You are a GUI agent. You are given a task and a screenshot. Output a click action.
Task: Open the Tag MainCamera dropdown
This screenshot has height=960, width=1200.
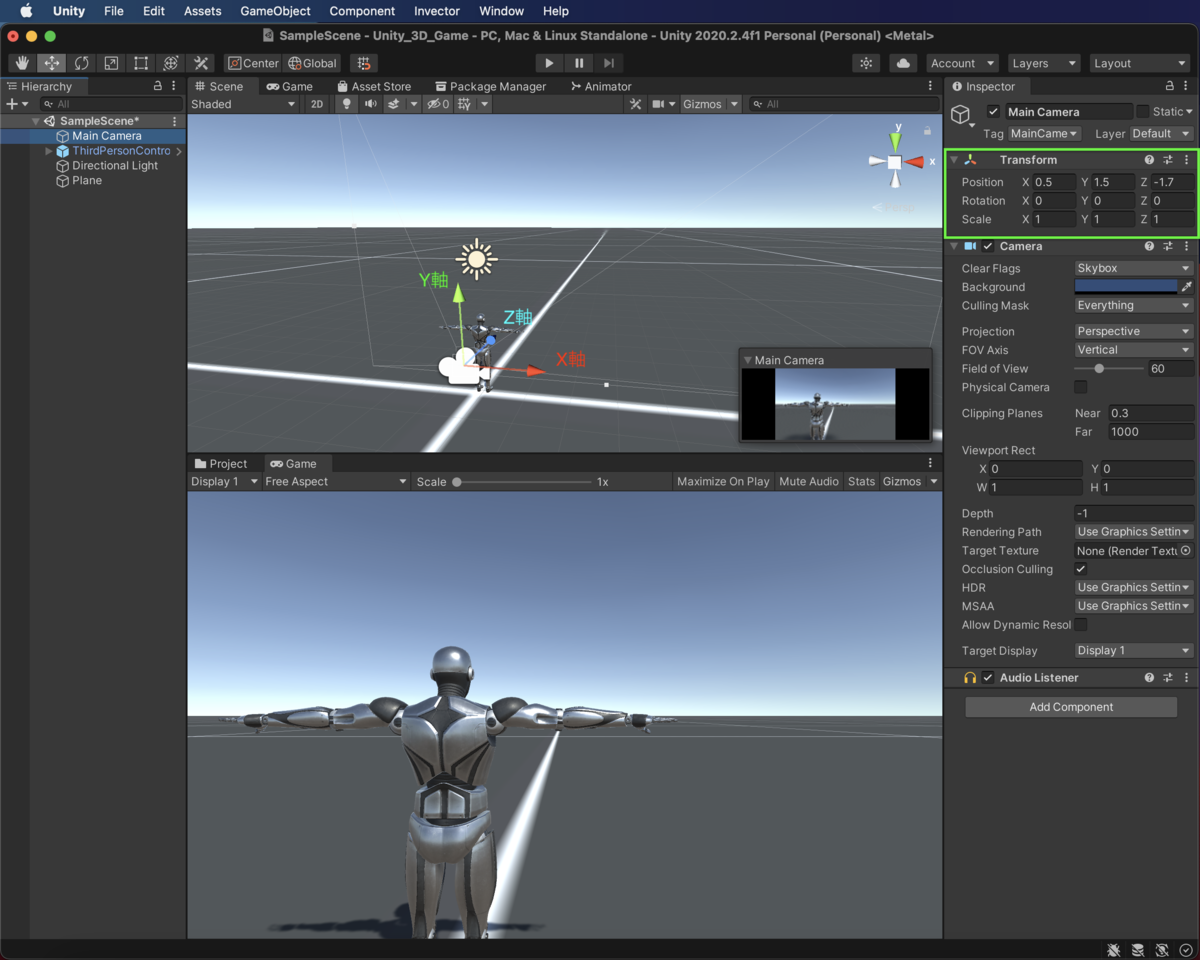[x=1044, y=133]
